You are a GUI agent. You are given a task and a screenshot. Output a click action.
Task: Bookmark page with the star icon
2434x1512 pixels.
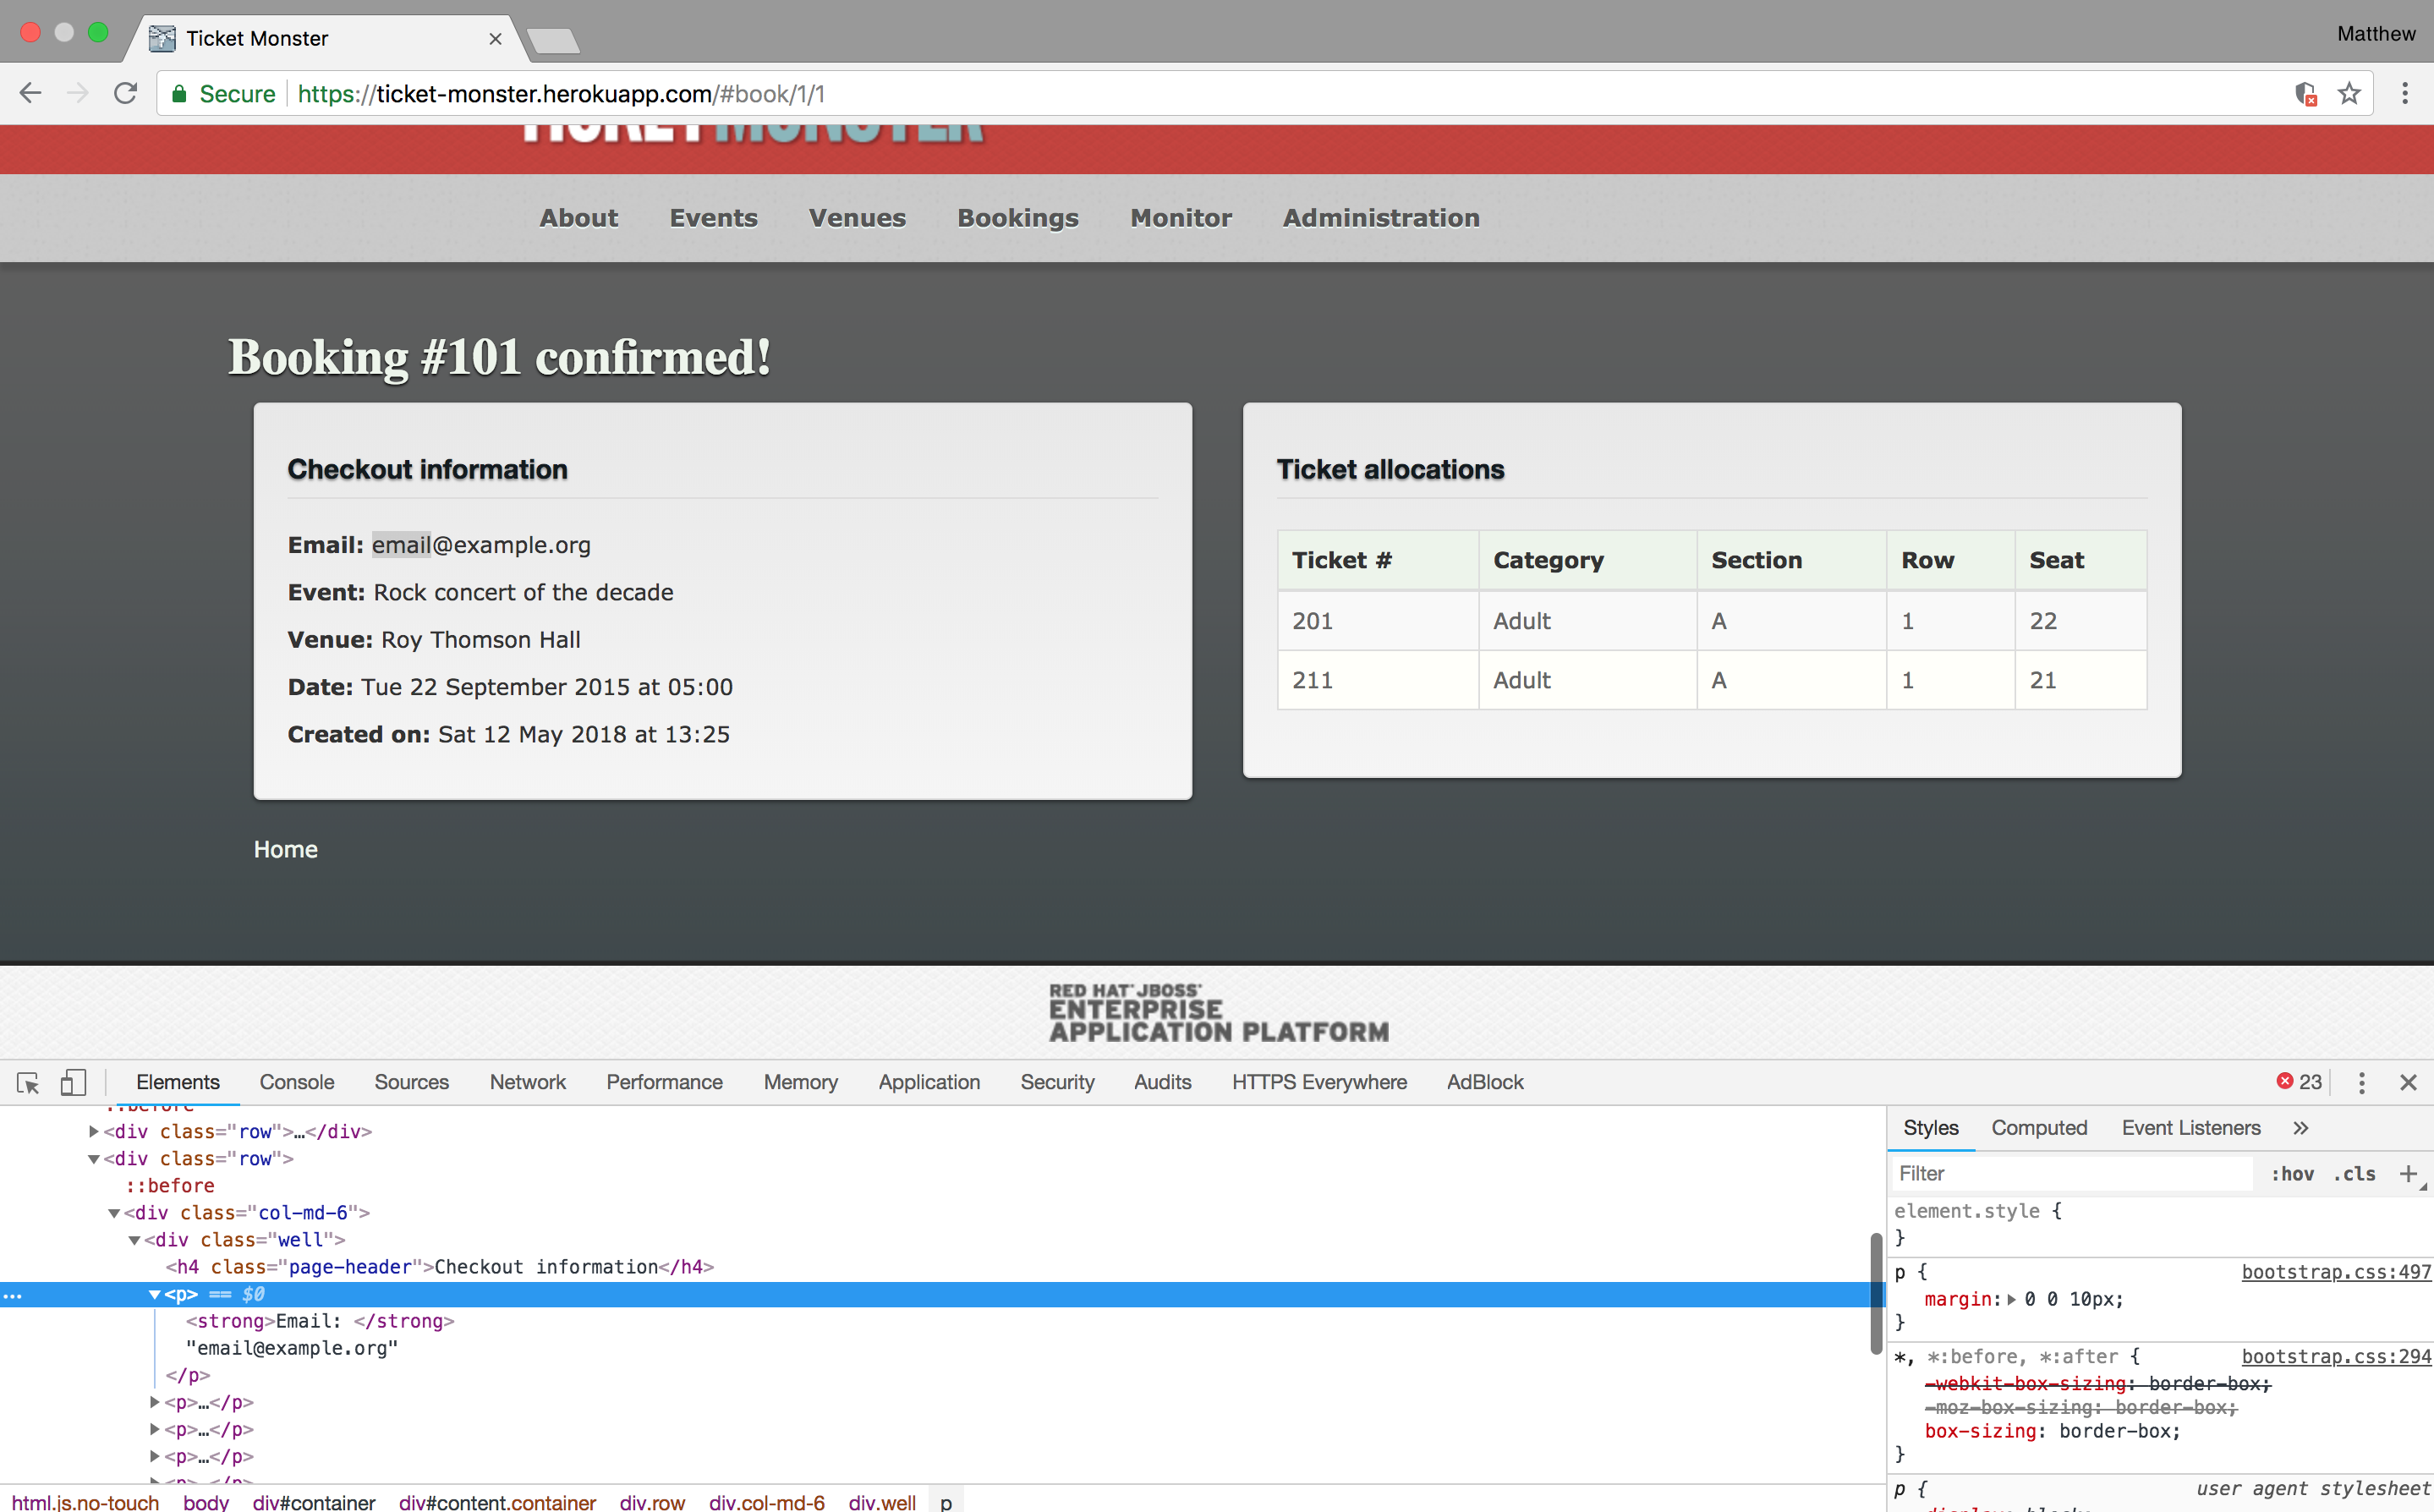click(2349, 93)
